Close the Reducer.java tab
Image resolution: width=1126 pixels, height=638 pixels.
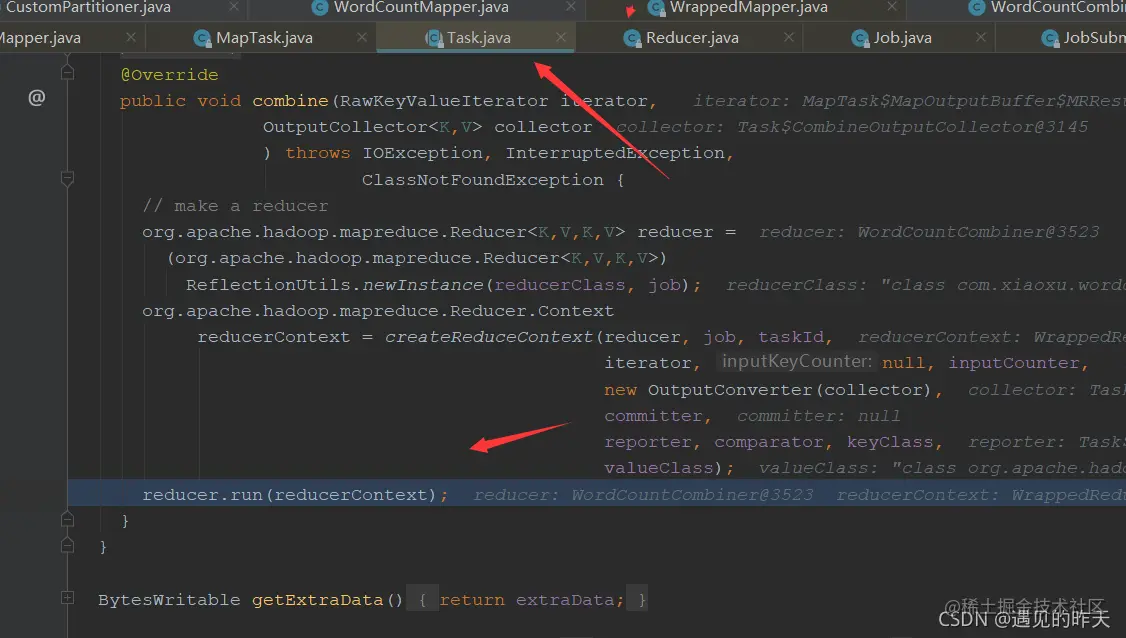pyautogui.click(x=788, y=37)
